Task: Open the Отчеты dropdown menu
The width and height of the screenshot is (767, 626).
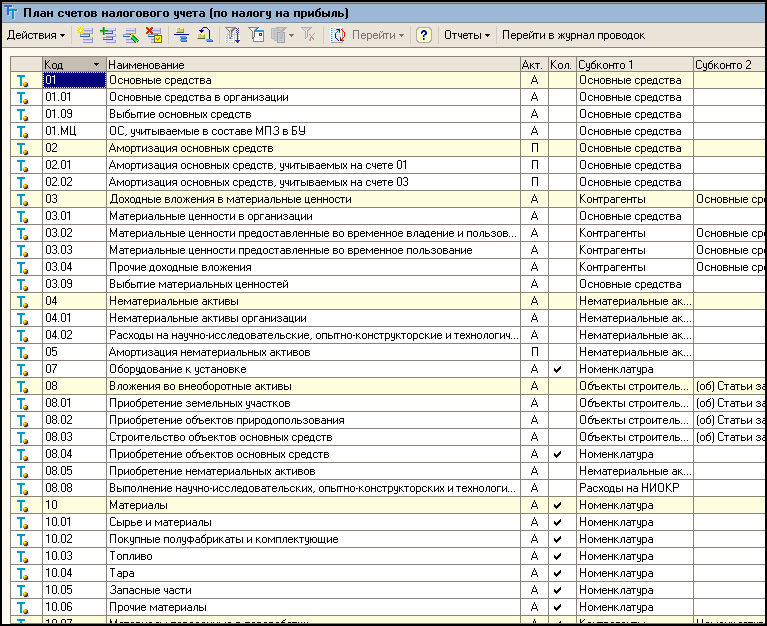Action: click(467, 35)
